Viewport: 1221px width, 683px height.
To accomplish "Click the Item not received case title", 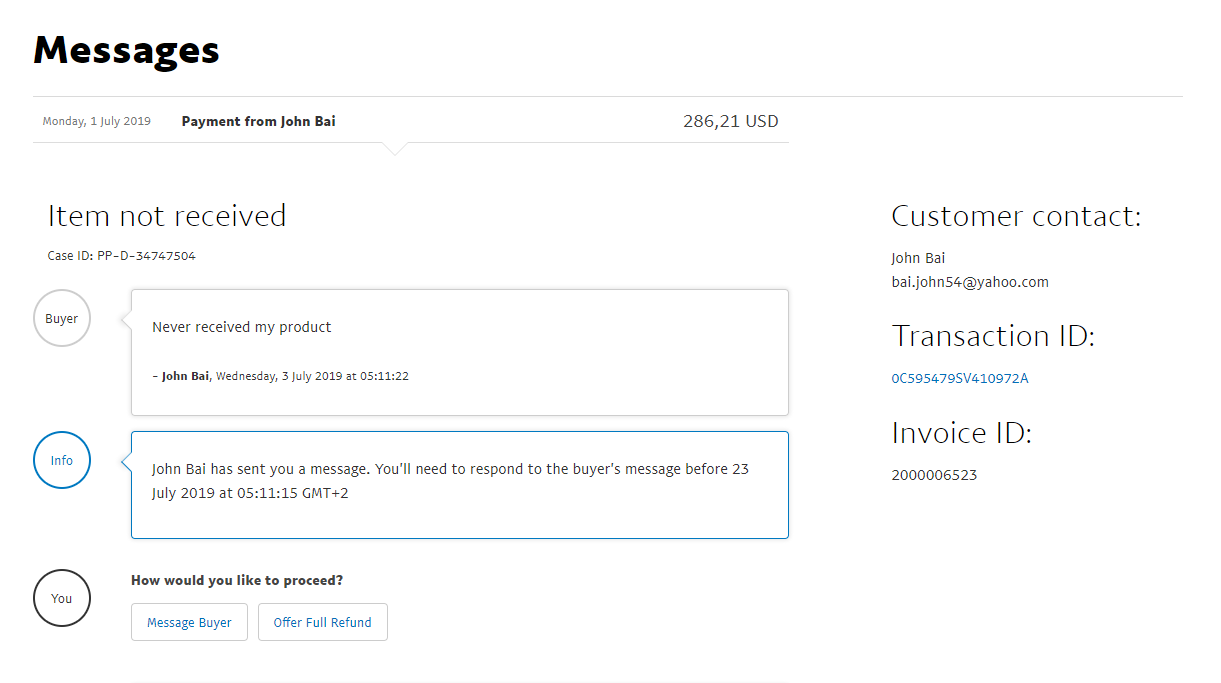I will point(167,216).
